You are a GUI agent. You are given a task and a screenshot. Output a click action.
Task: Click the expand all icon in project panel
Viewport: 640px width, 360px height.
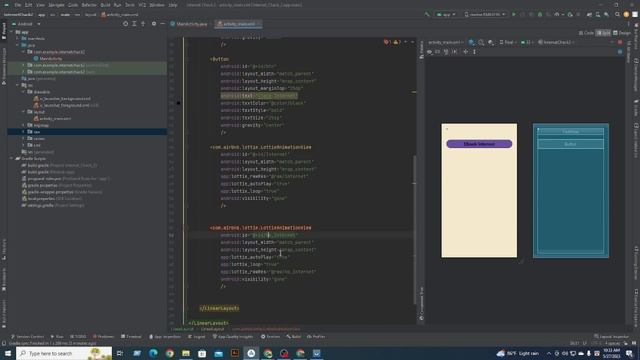coord(134,24)
